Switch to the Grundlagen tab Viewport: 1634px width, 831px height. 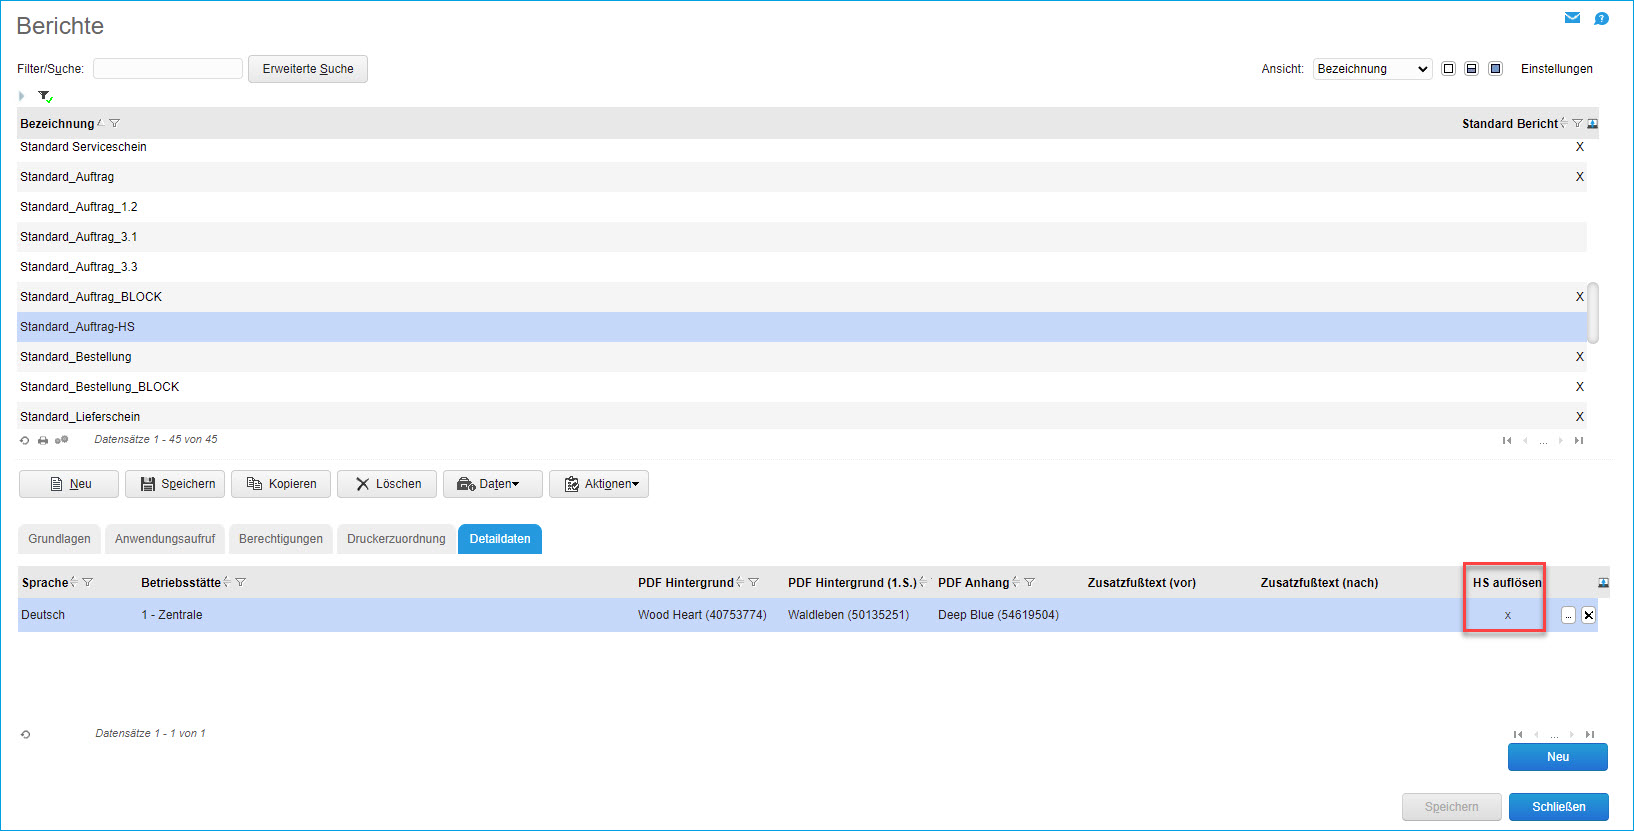pos(59,539)
